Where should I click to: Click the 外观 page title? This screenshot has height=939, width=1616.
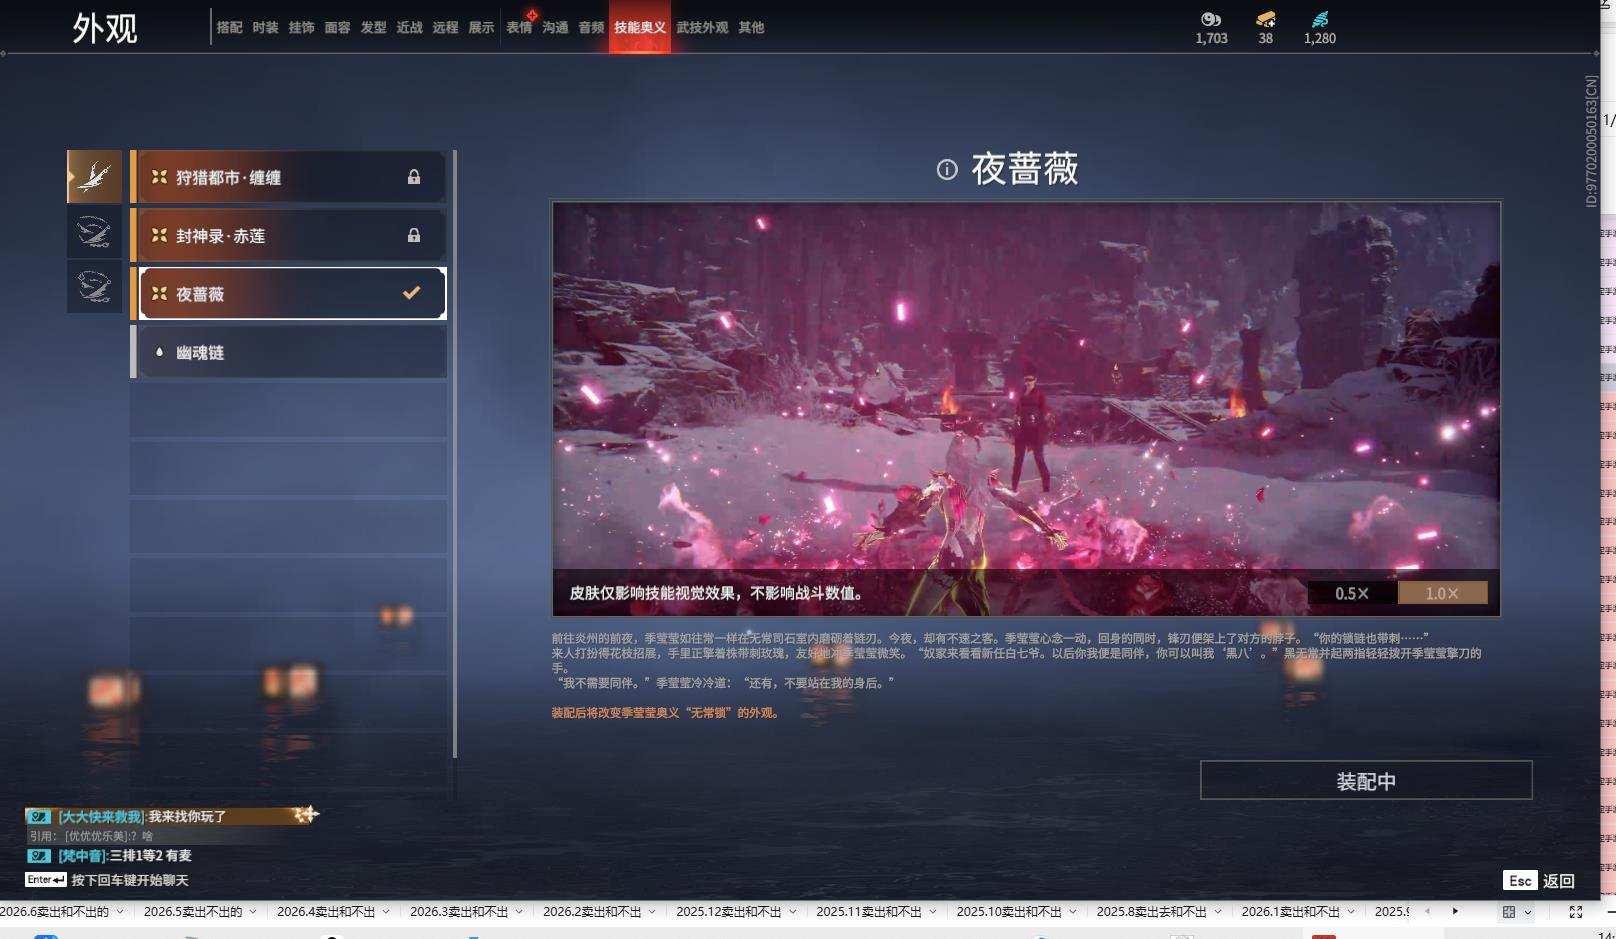point(105,28)
